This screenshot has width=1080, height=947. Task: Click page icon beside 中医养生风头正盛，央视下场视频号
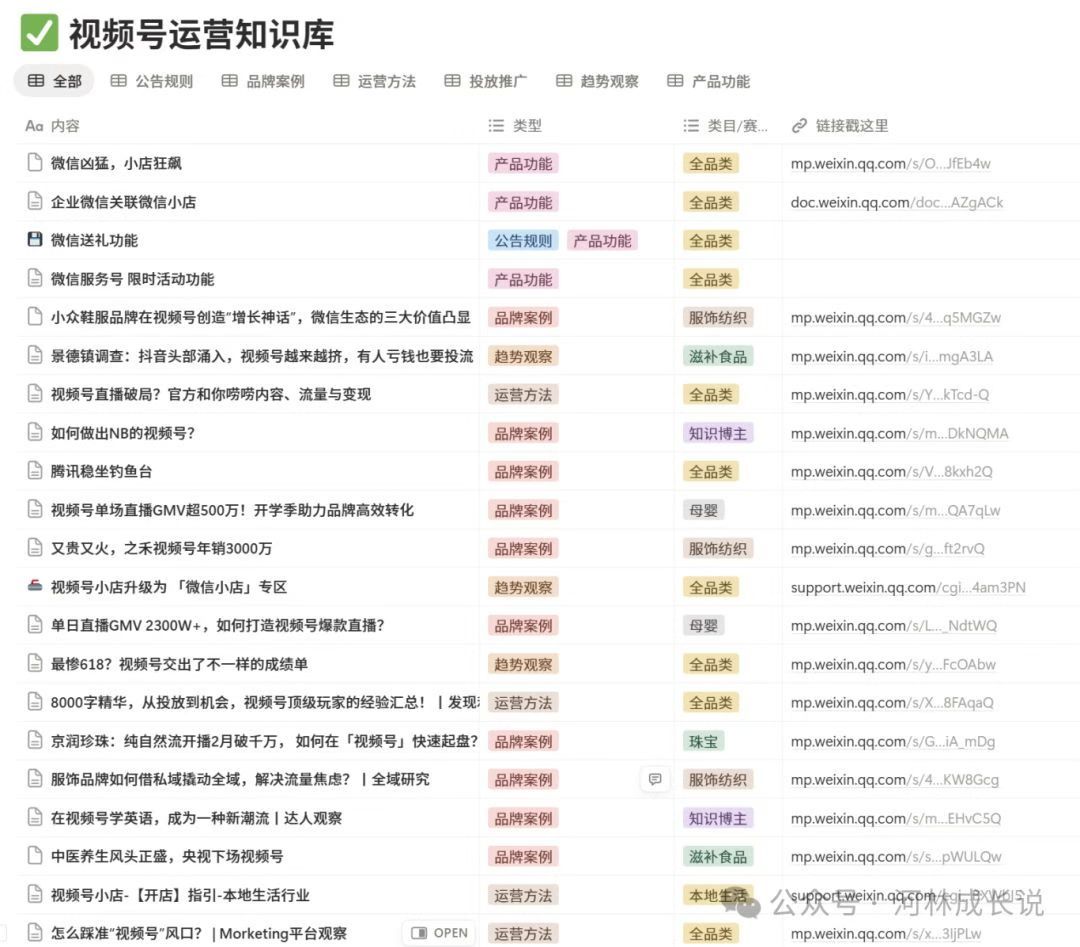coord(34,856)
